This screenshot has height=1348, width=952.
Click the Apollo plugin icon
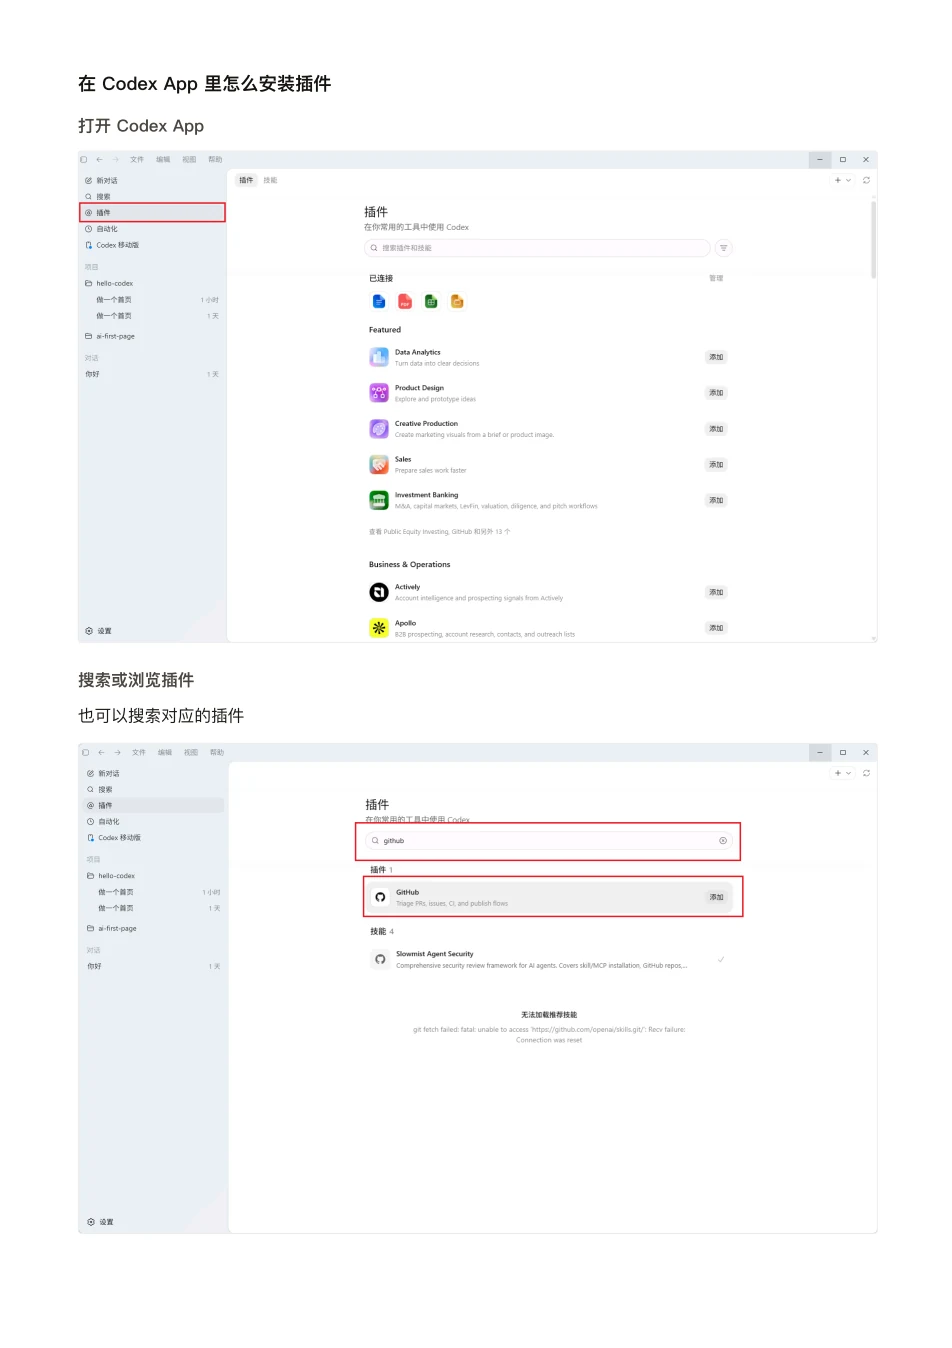379,628
